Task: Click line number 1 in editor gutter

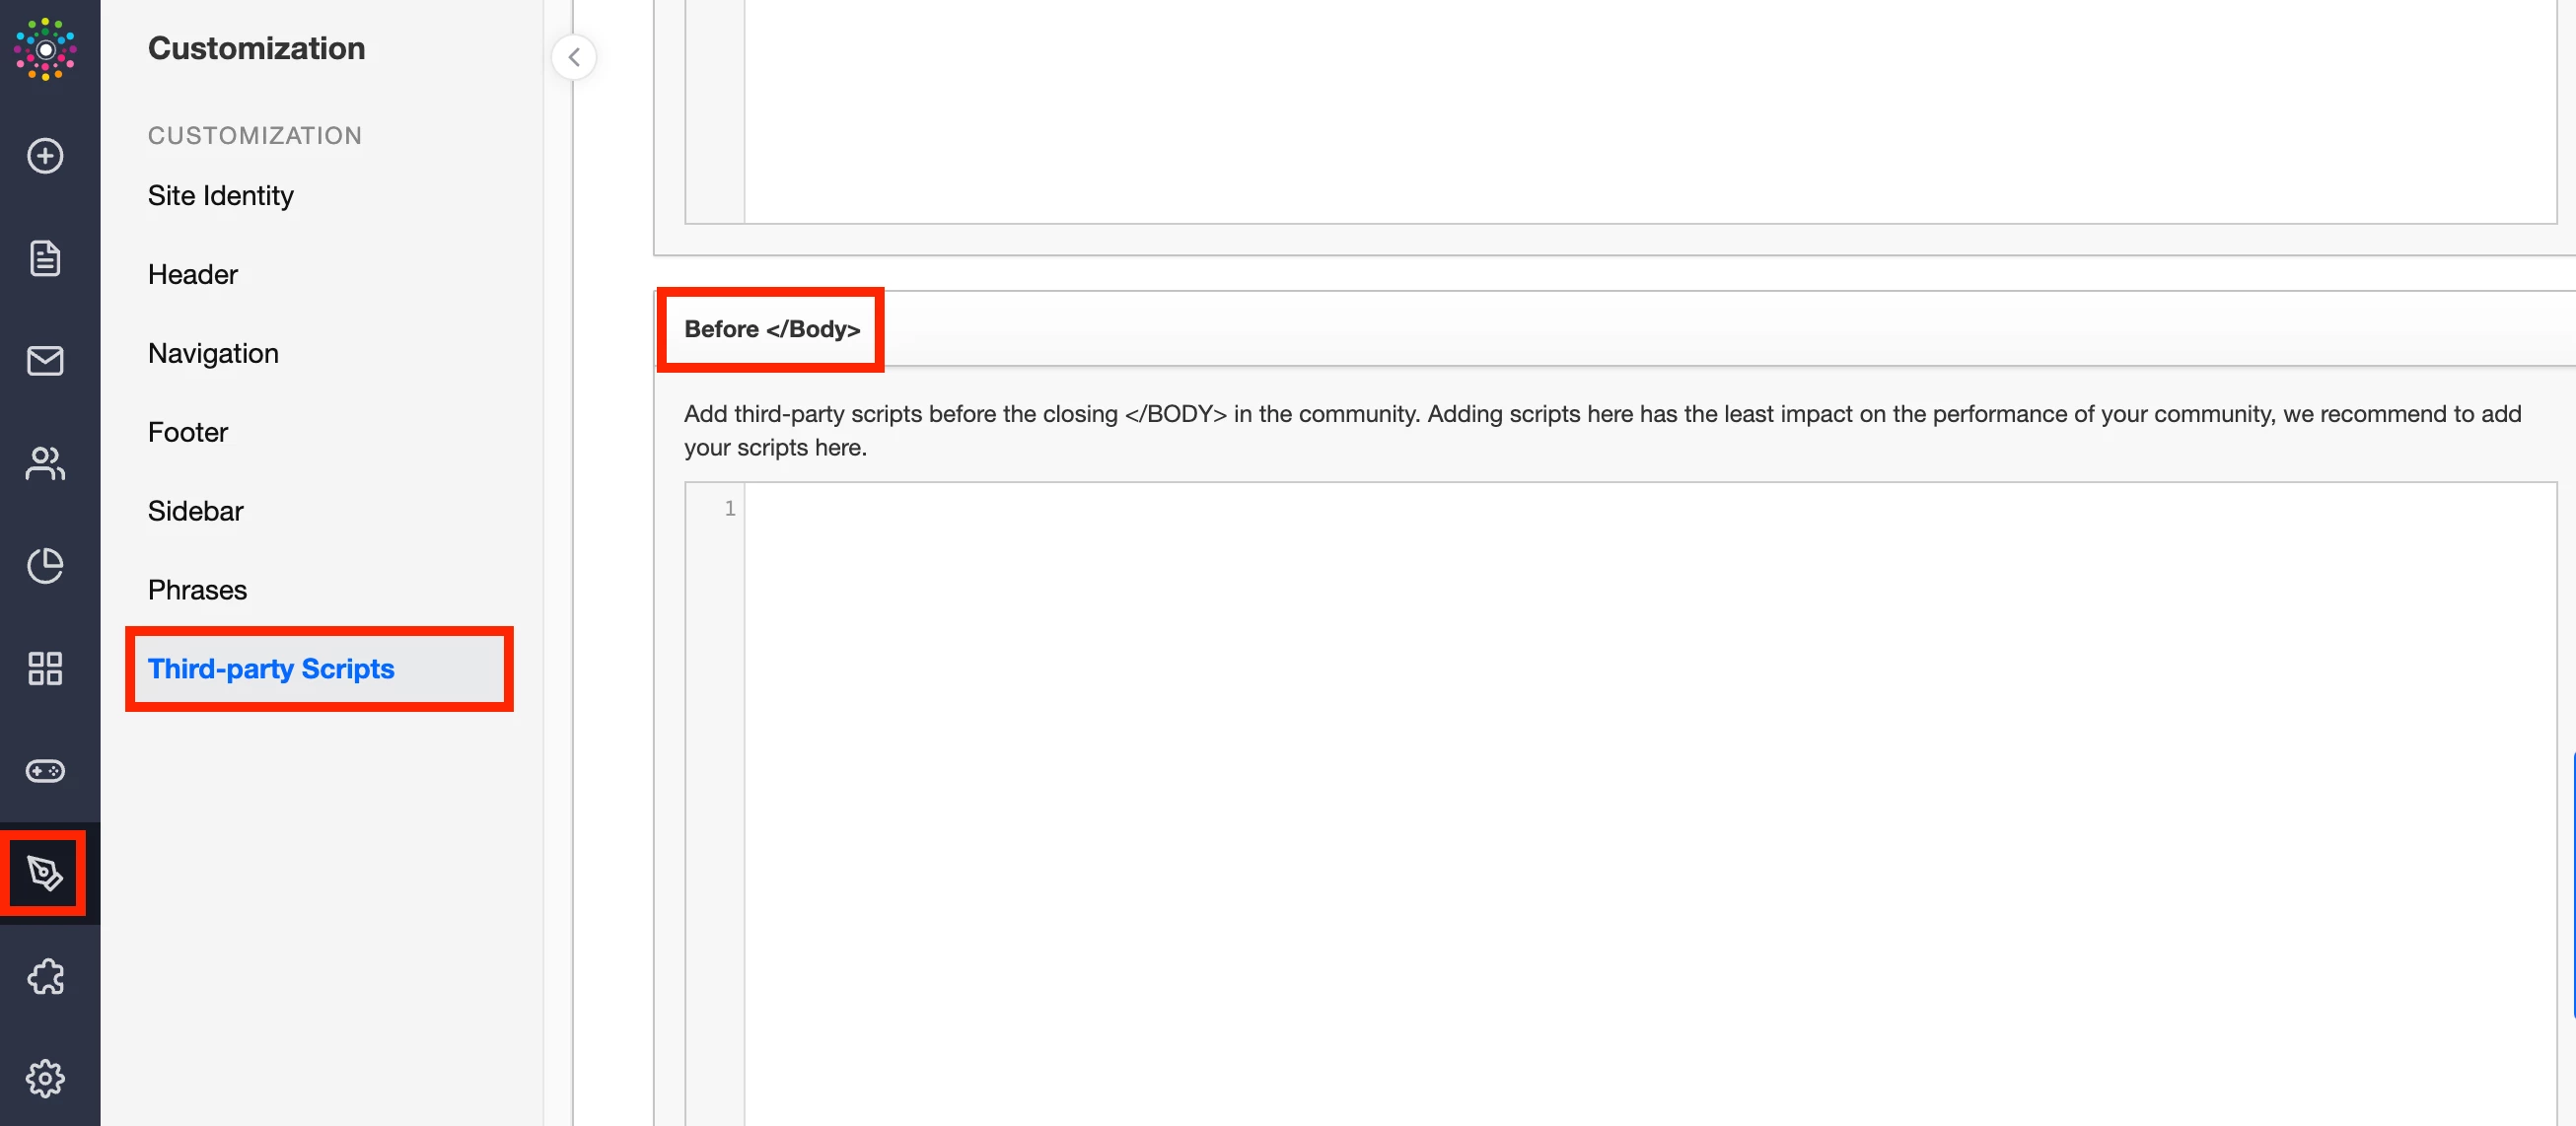Action: coord(730,509)
